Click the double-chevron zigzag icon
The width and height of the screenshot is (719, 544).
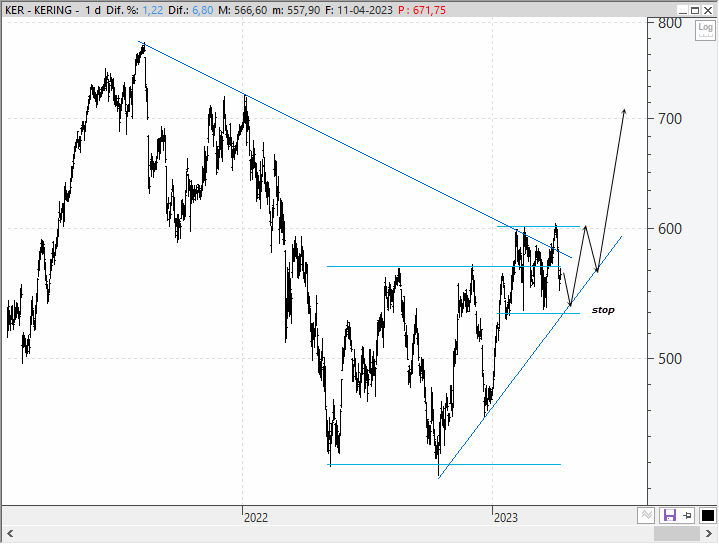[x=646, y=516]
